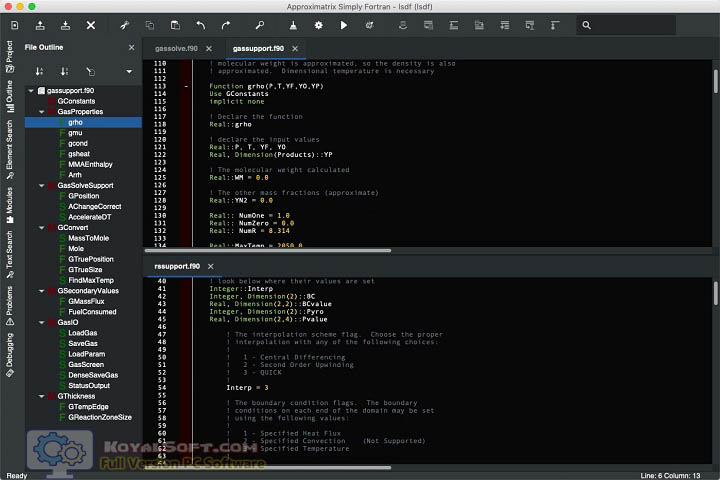The width and height of the screenshot is (720, 480).
Task: Select MMAEnthalpy in the outline tree
Action: [90, 164]
